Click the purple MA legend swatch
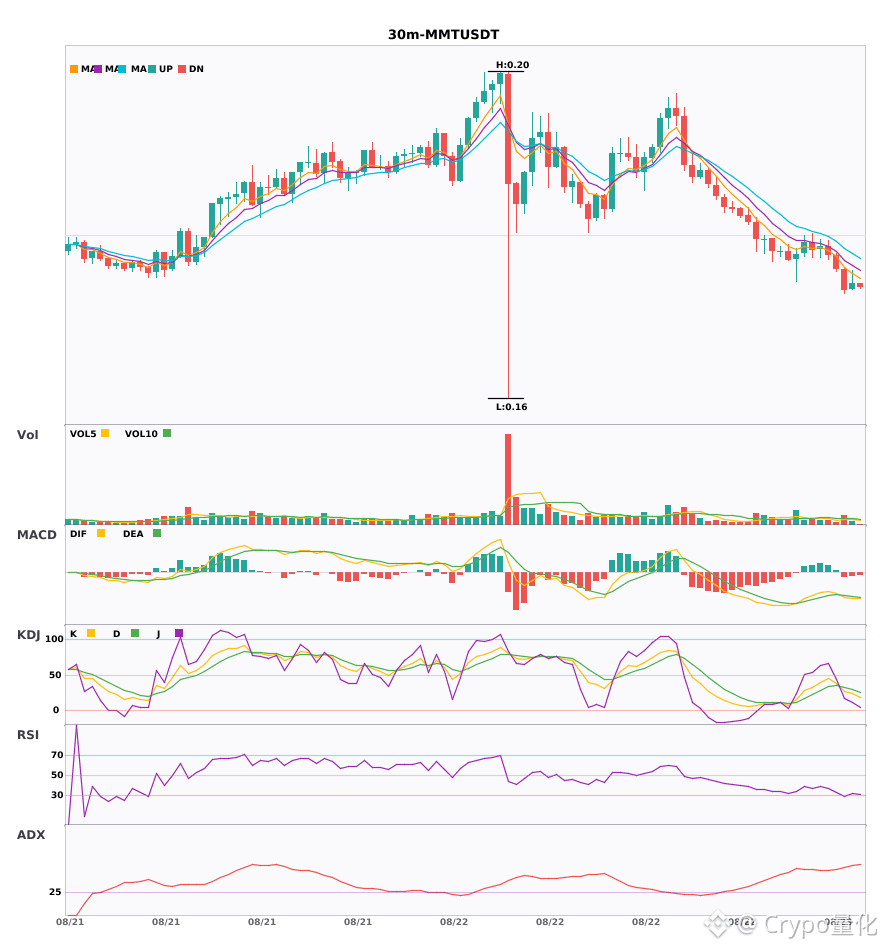The width and height of the screenshot is (885, 950). tap(98, 69)
